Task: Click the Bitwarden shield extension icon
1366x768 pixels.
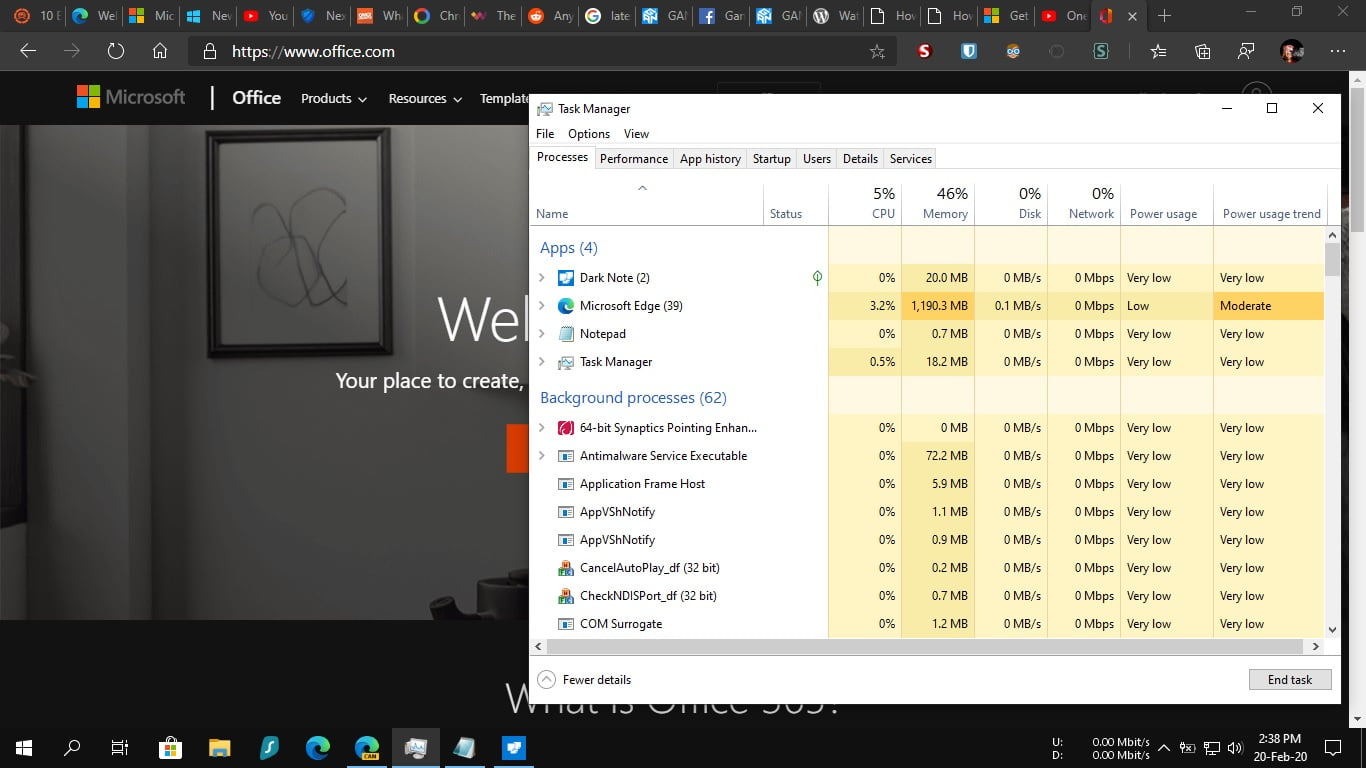Action: tap(968, 50)
